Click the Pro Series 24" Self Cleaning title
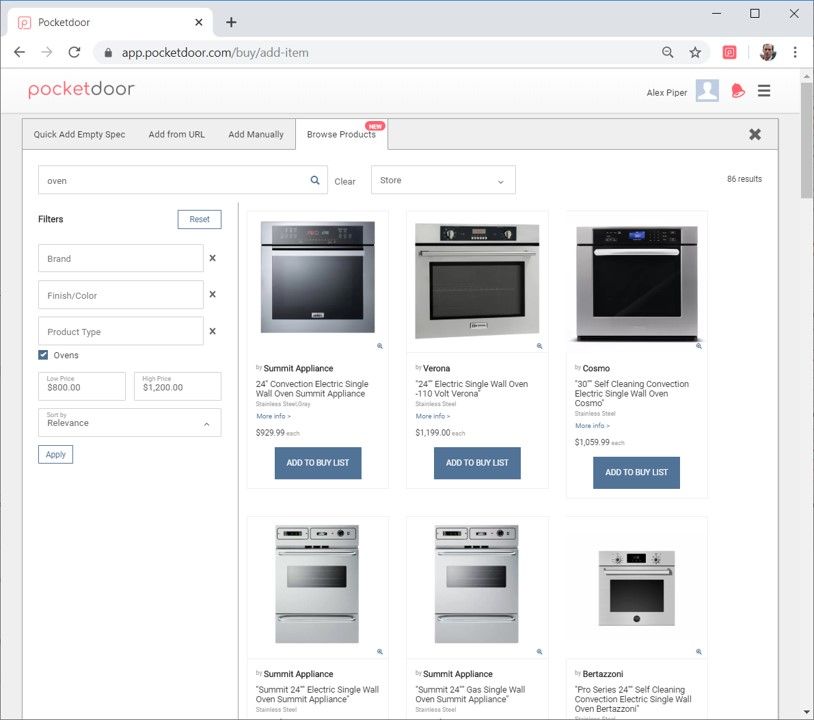Screen dimensions: 814x720 point(633,699)
